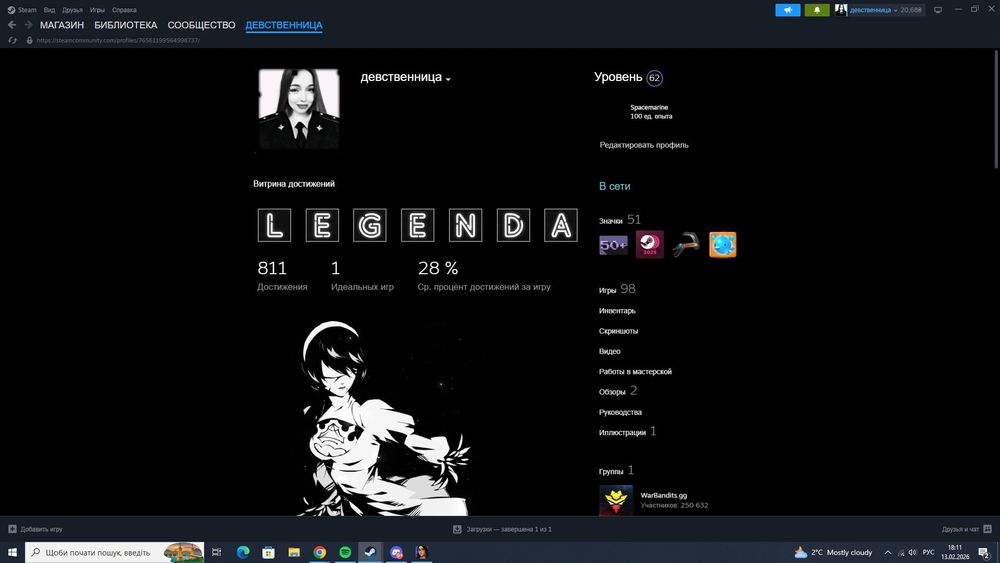The image size is (1000, 563).
Task: Open Работы в мастерской link
Action: (635, 371)
